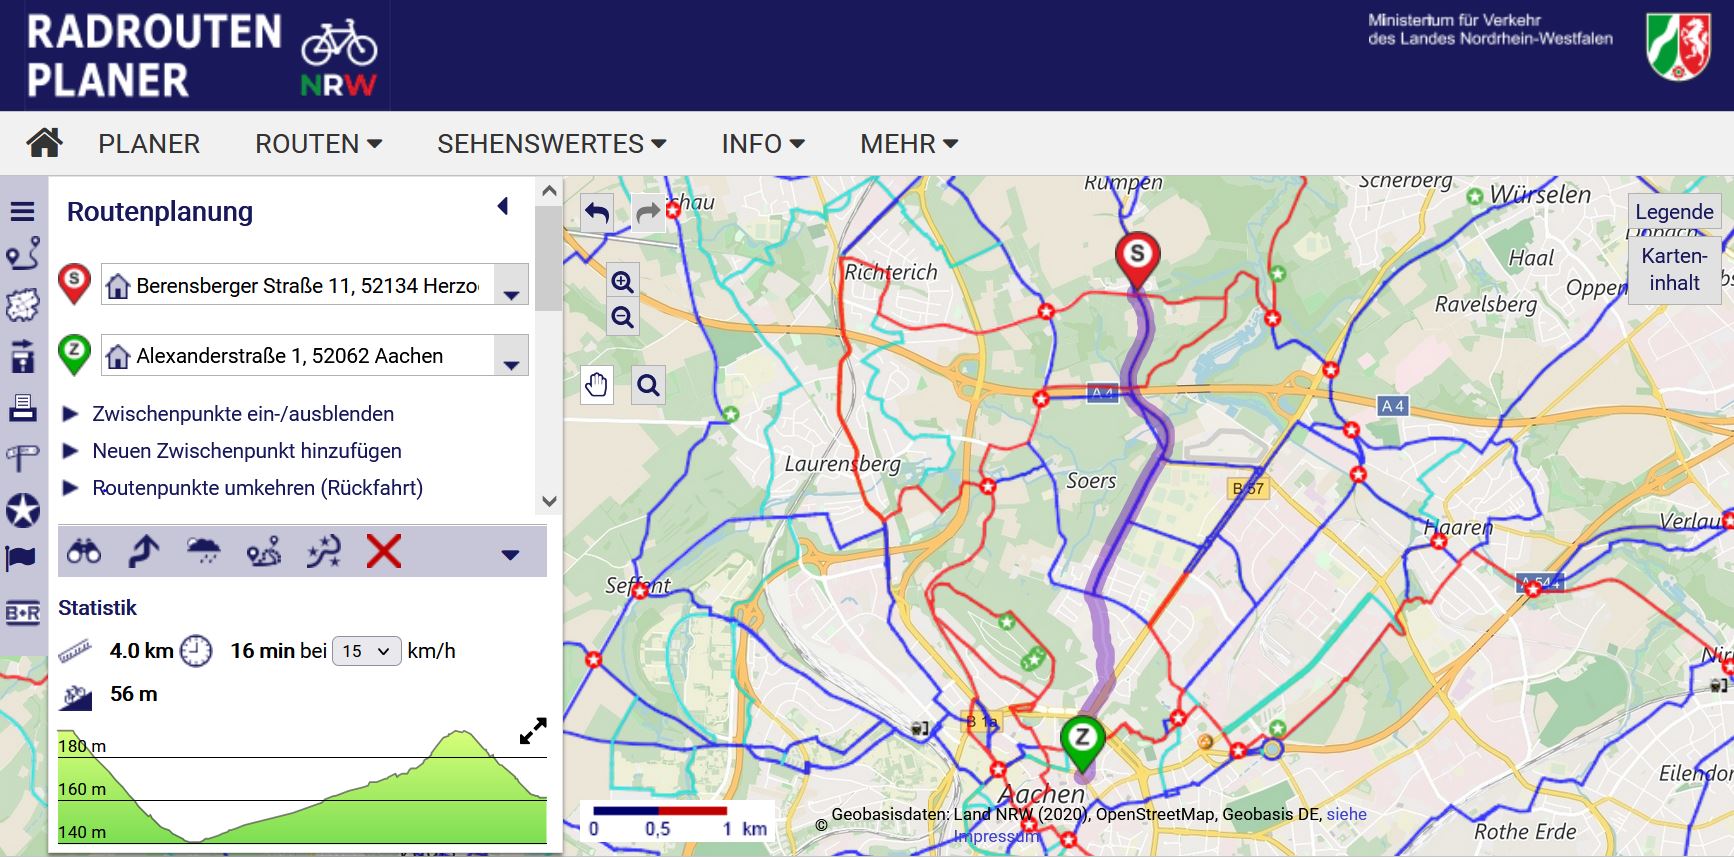Click the elevation profile chart
This screenshot has height=857, width=1734.
[302, 786]
